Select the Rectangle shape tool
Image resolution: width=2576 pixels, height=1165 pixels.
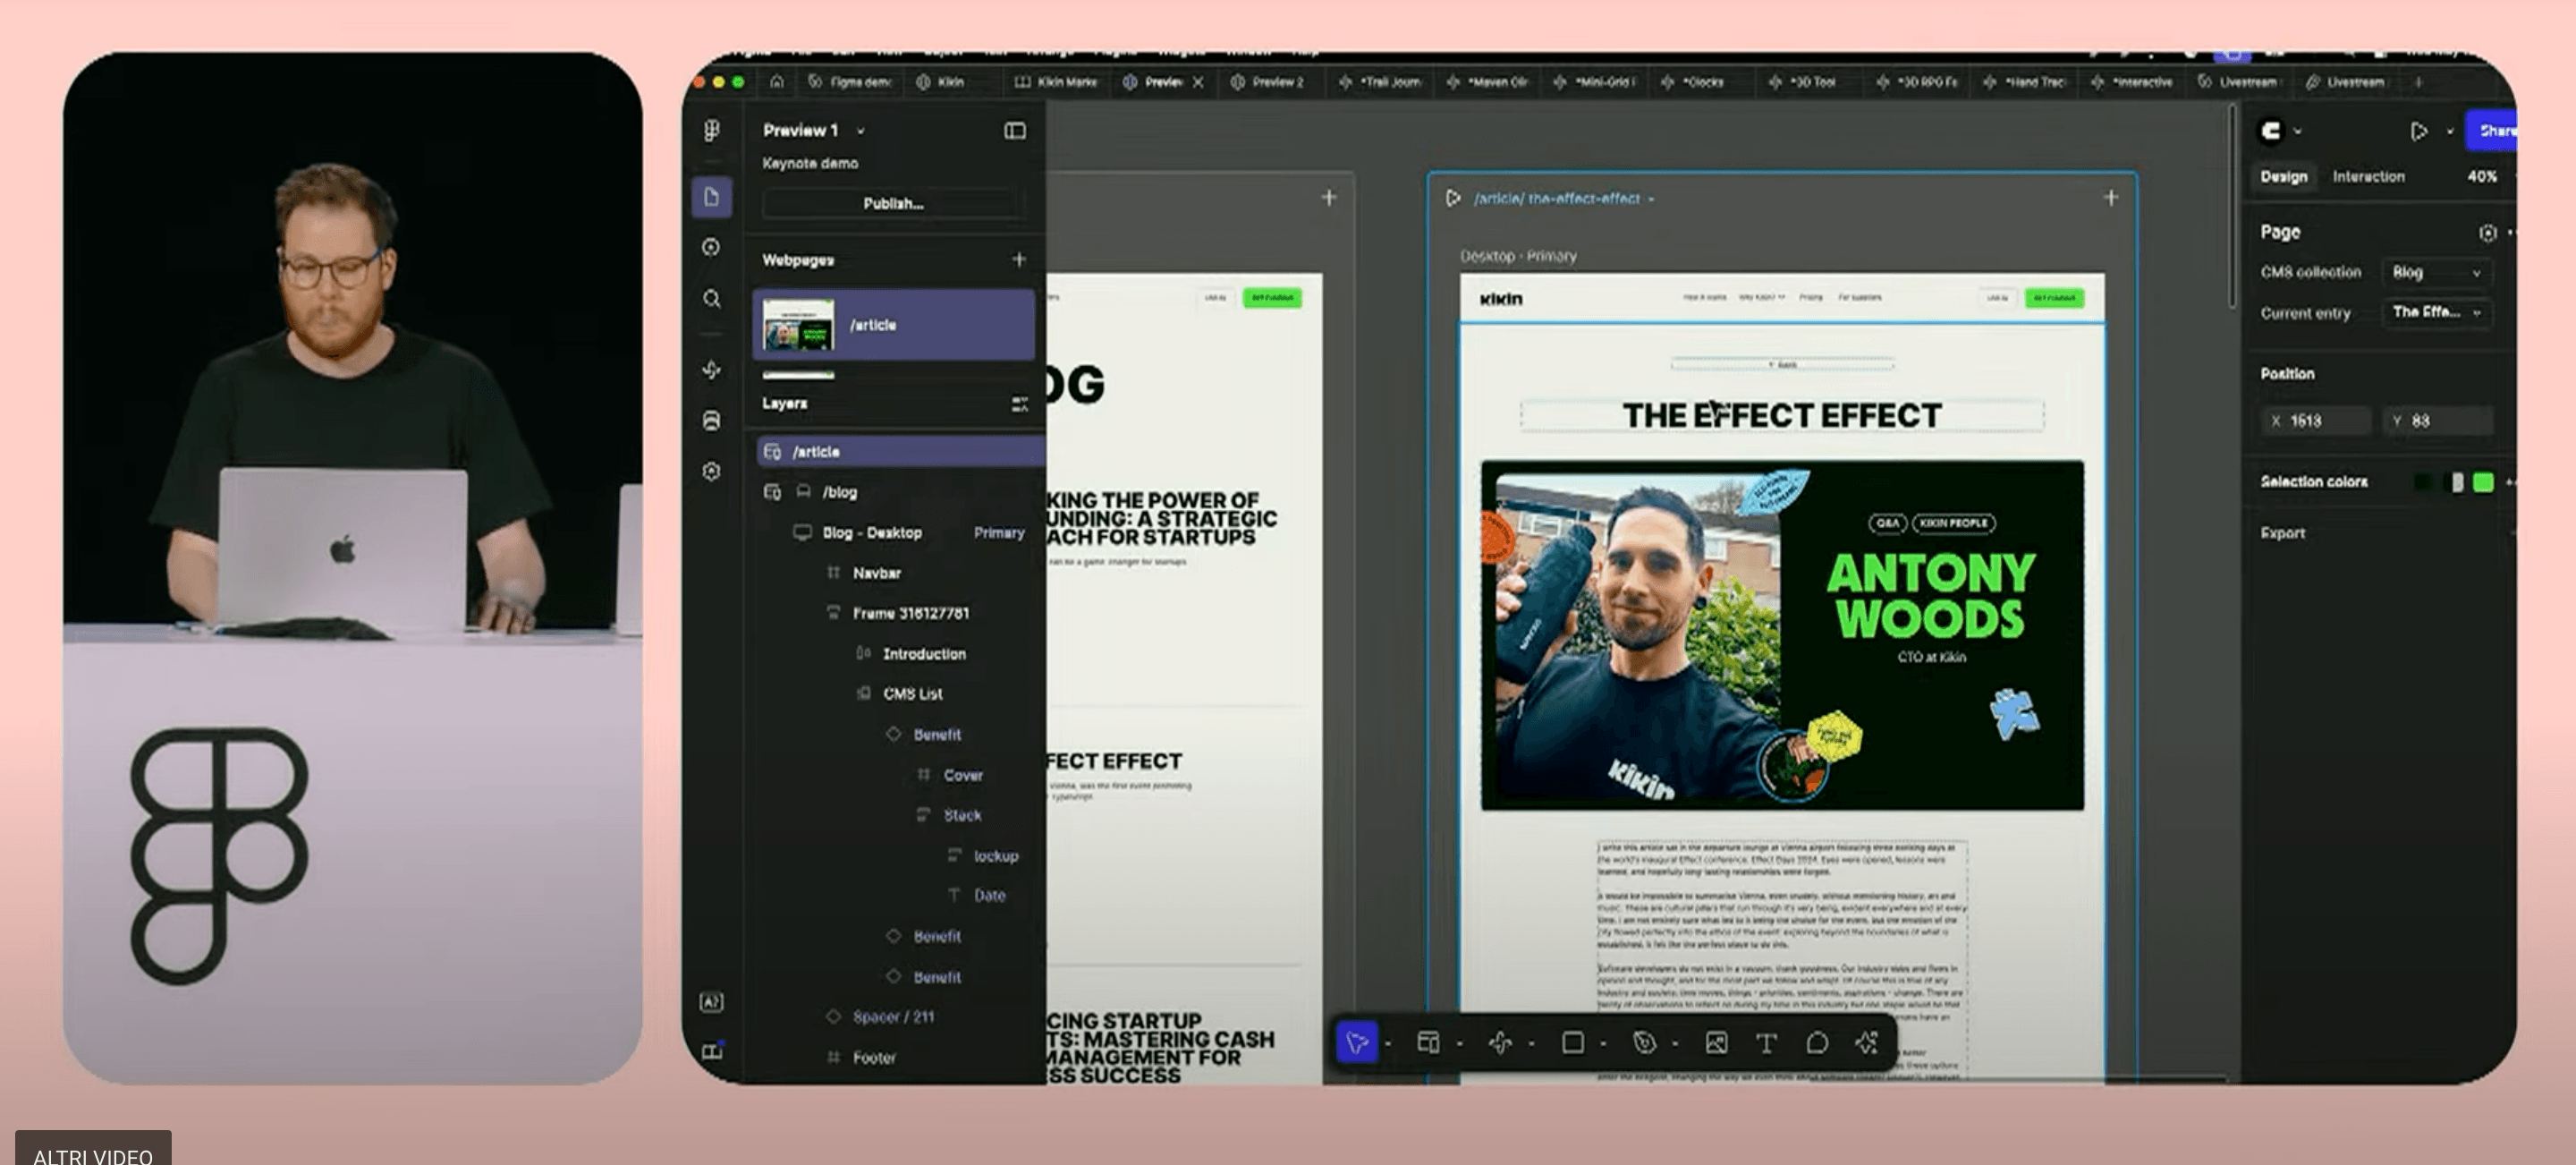coord(1572,1043)
